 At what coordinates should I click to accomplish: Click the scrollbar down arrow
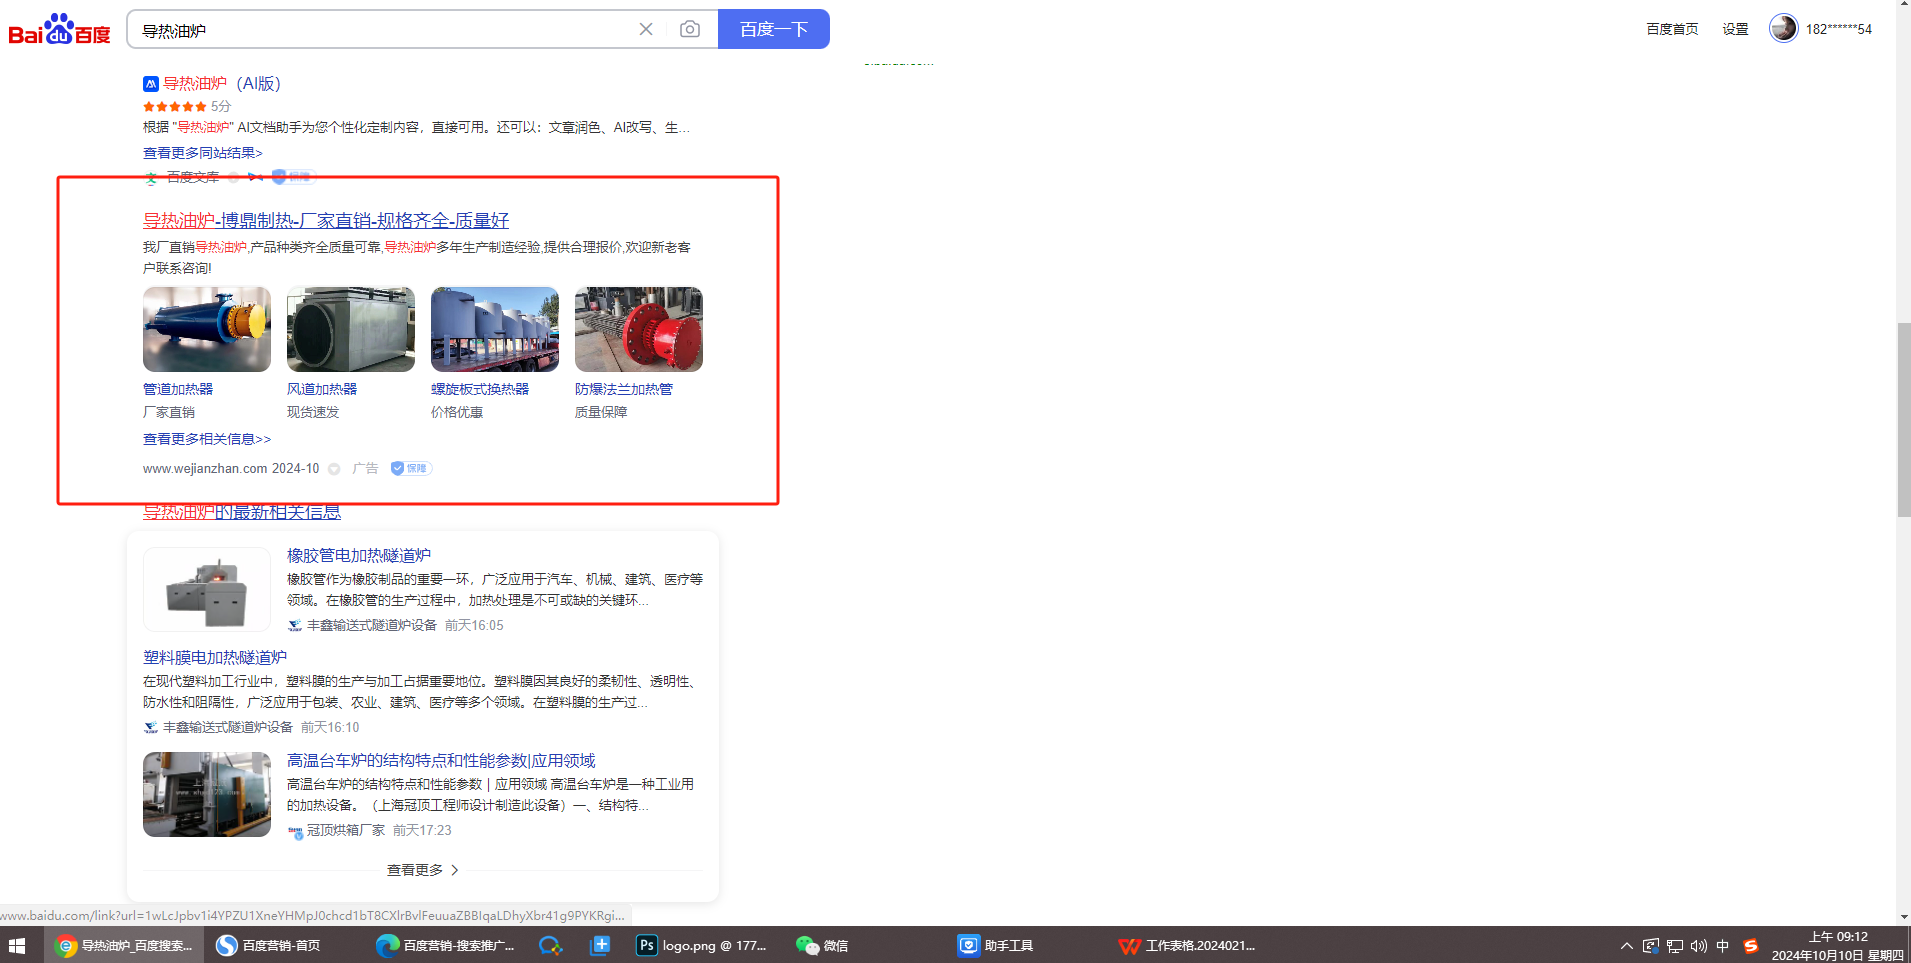pos(1904,916)
